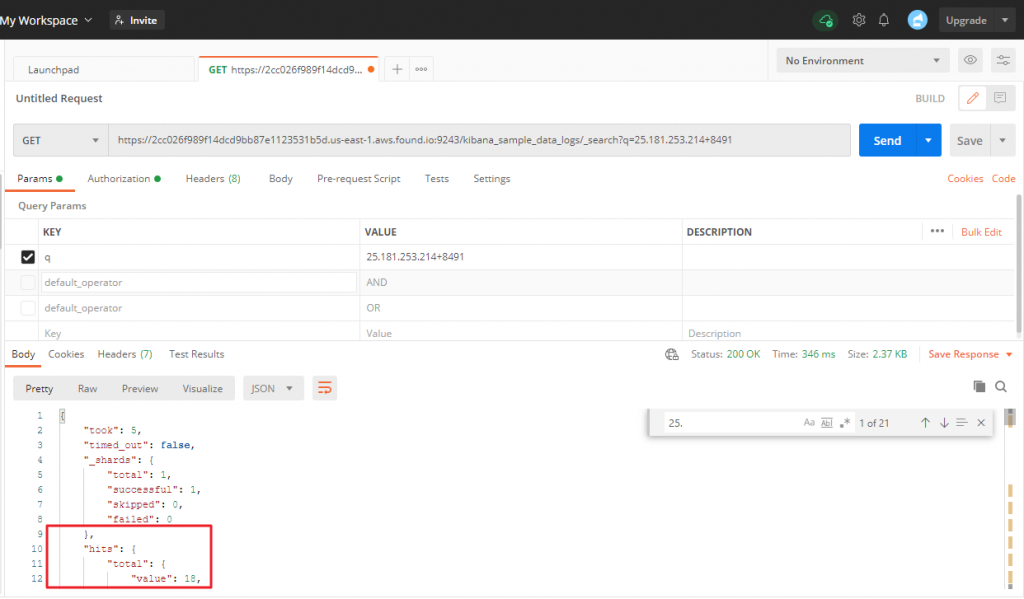Image resolution: width=1024 pixels, height=599 pixels.
Task: Click the pencil edit icon near BUILD
Action: coord(972,98)
